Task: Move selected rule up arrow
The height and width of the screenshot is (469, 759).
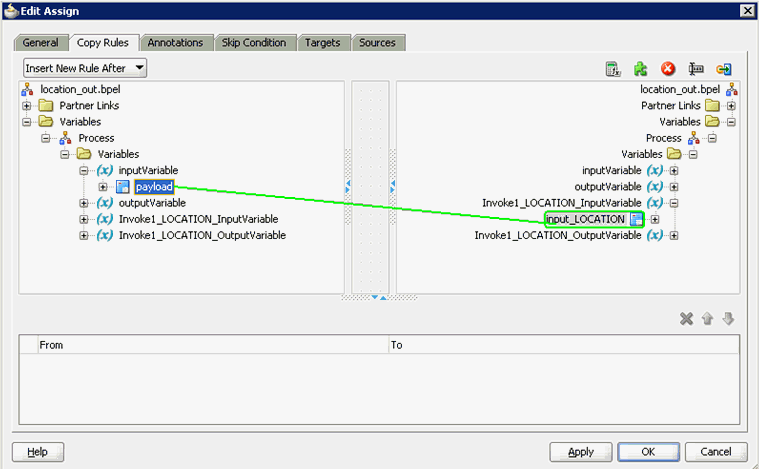Action: [x=707, y=318]
